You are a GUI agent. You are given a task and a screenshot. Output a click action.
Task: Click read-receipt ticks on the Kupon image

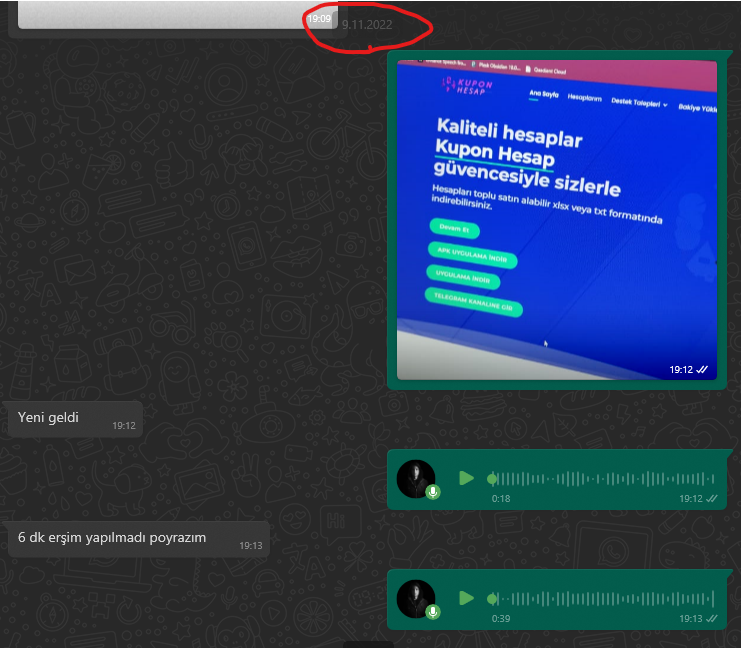coord(702,370)
